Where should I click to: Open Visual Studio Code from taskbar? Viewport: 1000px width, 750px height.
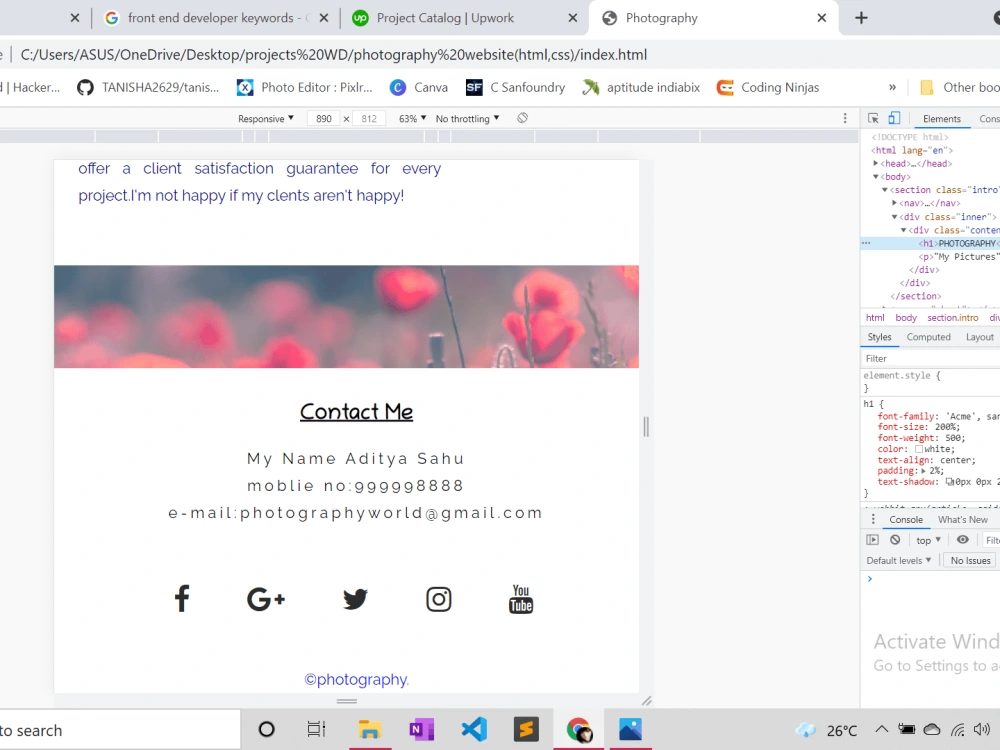[x=474, y=730]
